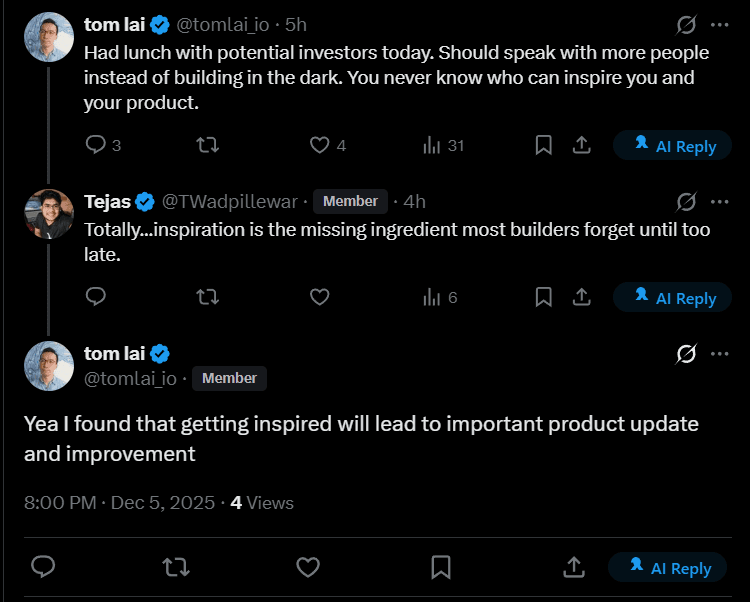Screen dimensions: 750x602
Task: Click Grok icon on Tejas's reply
Action: click(686, 201)
